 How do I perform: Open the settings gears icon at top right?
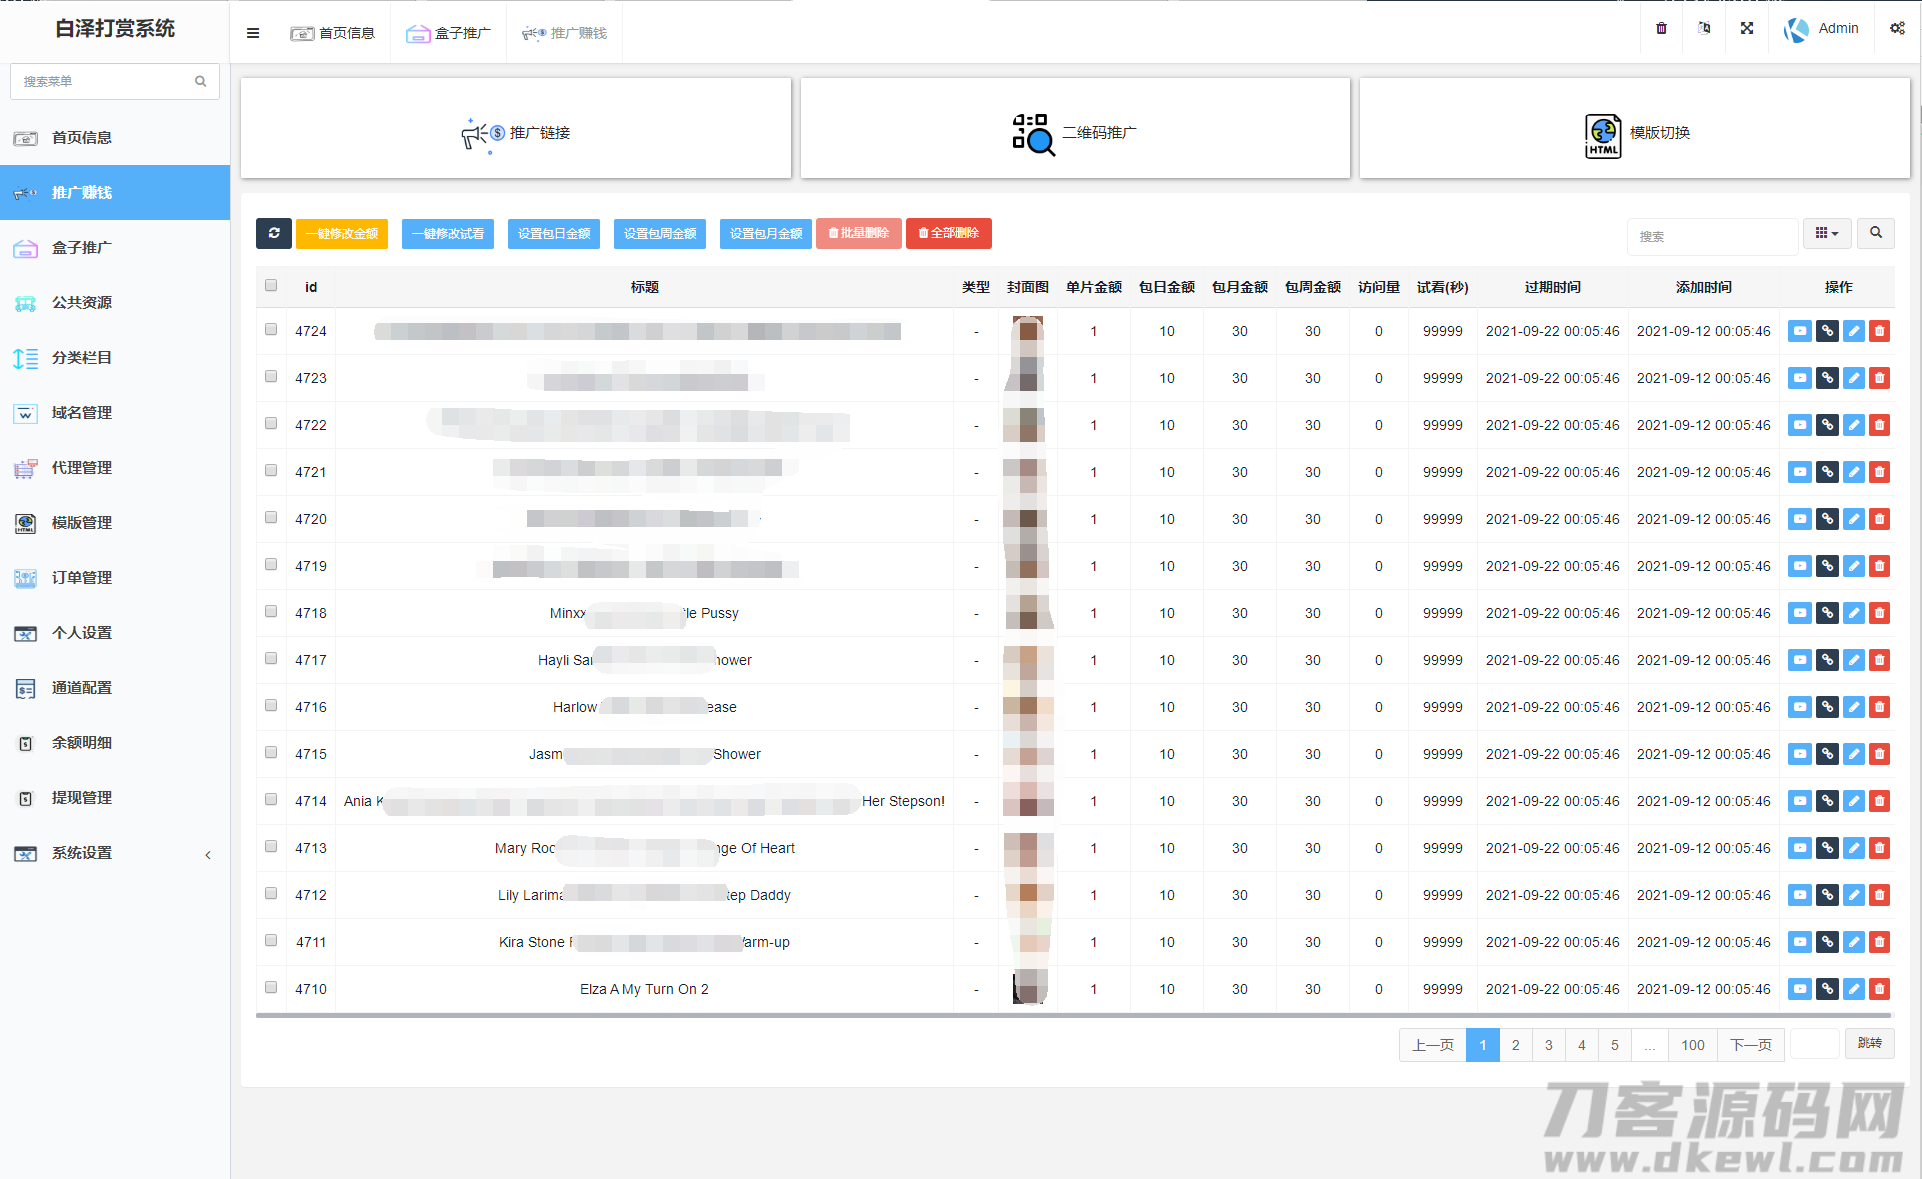[x=1897, y=29]
